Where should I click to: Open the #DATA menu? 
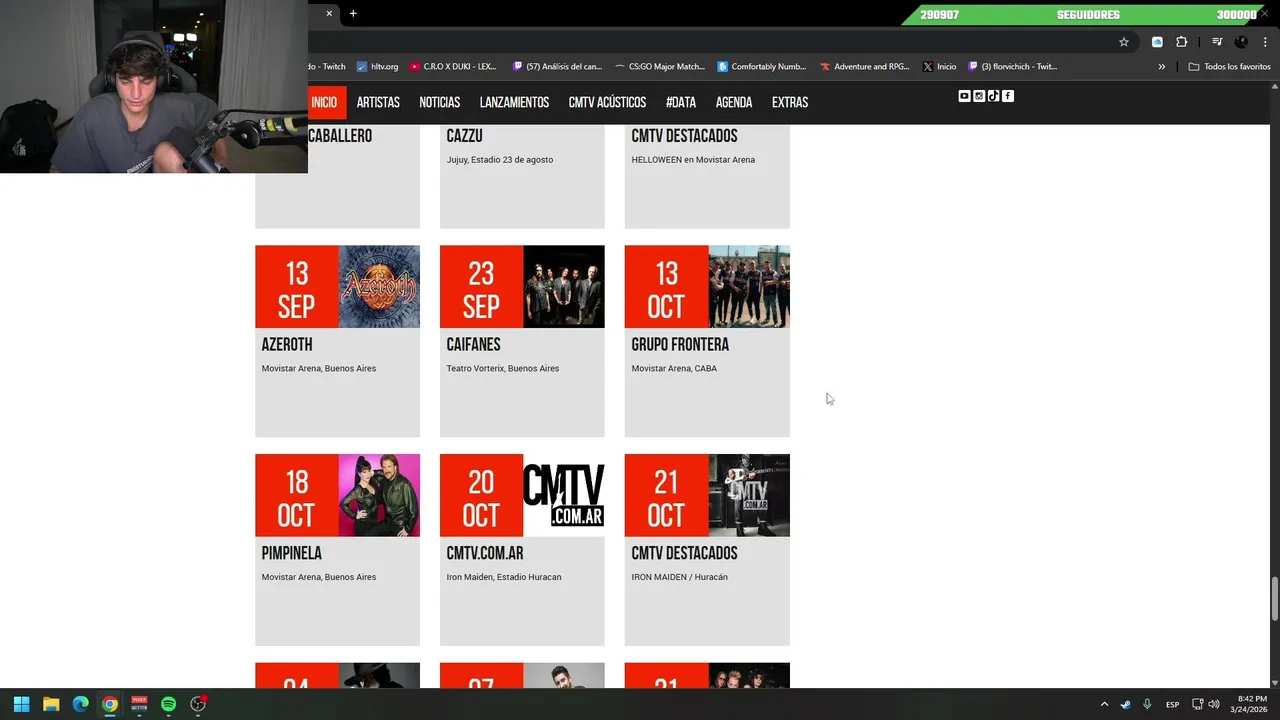[681, 102]
